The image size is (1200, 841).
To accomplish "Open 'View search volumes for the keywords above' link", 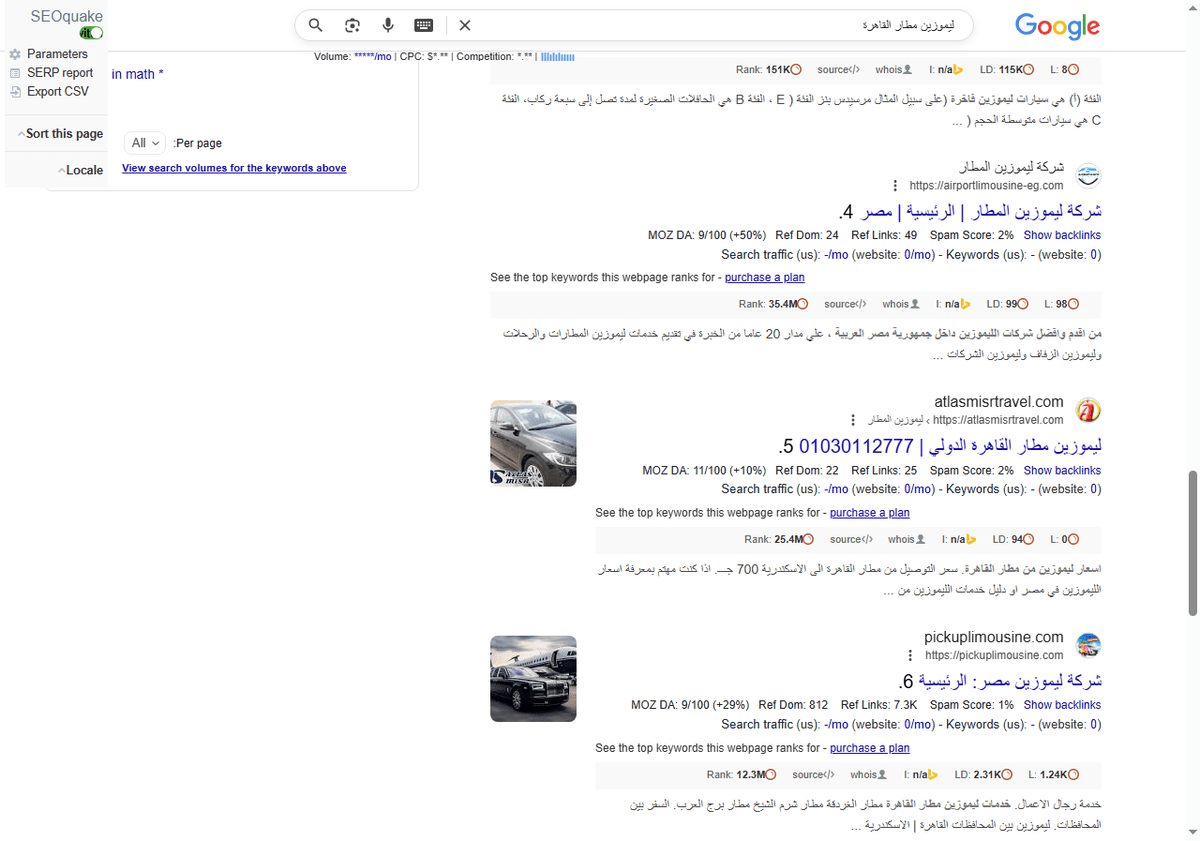I will pyautogui.click(x=233, y=167).
